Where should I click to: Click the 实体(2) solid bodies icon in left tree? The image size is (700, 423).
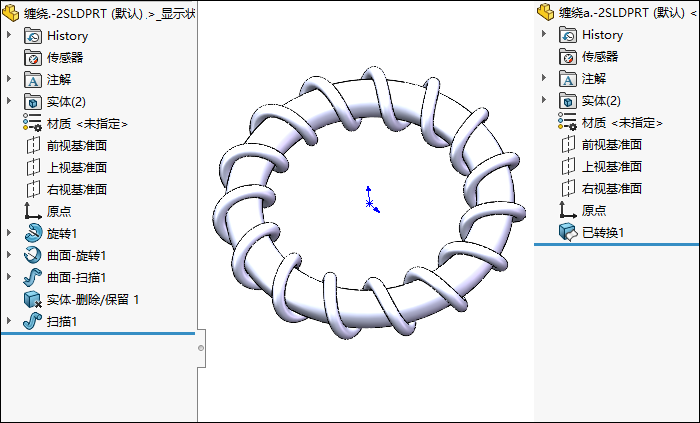(33, 102)
